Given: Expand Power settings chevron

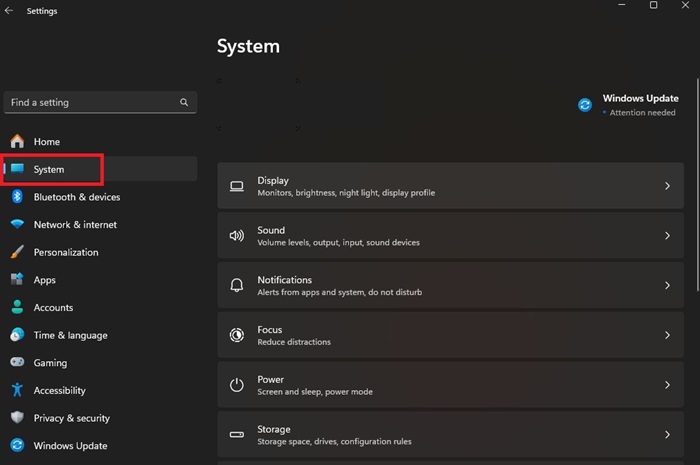Looking at the screenshot, I should click(667, 385).
